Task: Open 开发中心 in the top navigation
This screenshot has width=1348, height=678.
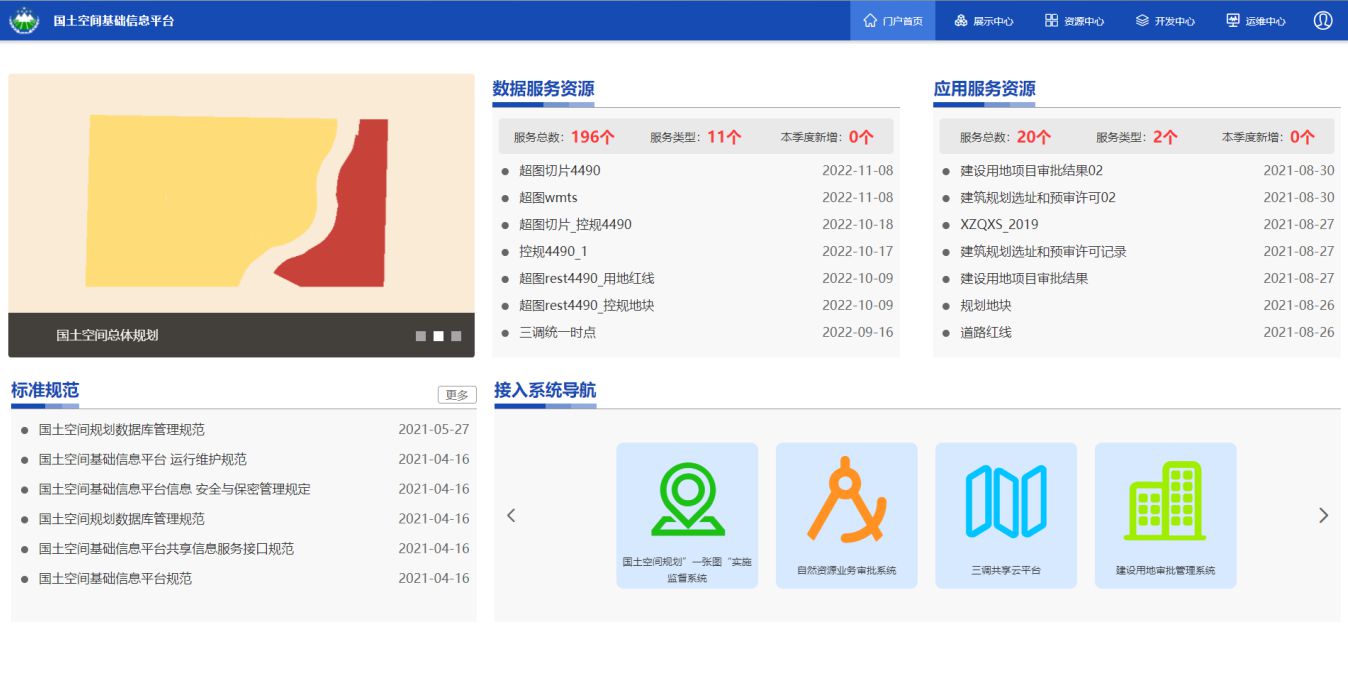Action: click(x=1165, y=21)
